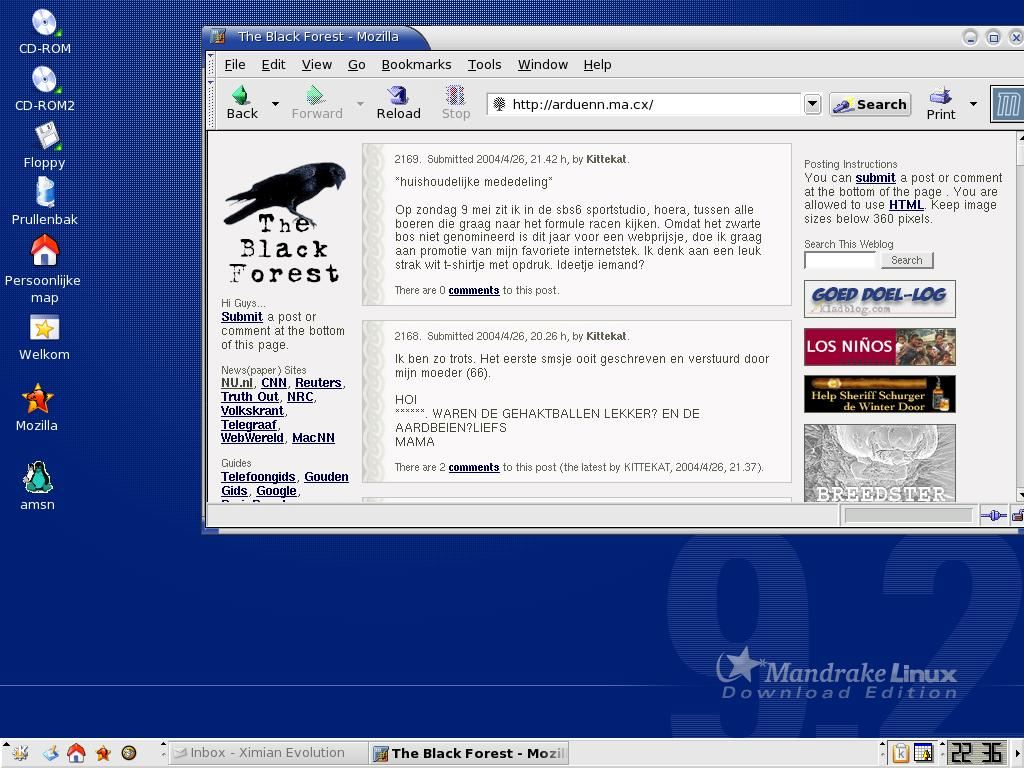Click the Mozilla star icon in panel
The image size is (1024, 768).
[x=103, y=753]
